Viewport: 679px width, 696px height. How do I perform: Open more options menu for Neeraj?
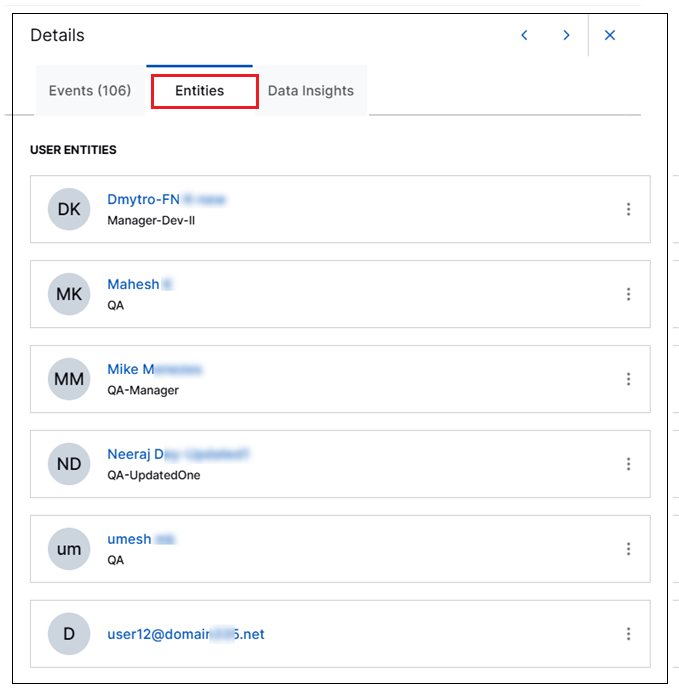tap(628, 464)
